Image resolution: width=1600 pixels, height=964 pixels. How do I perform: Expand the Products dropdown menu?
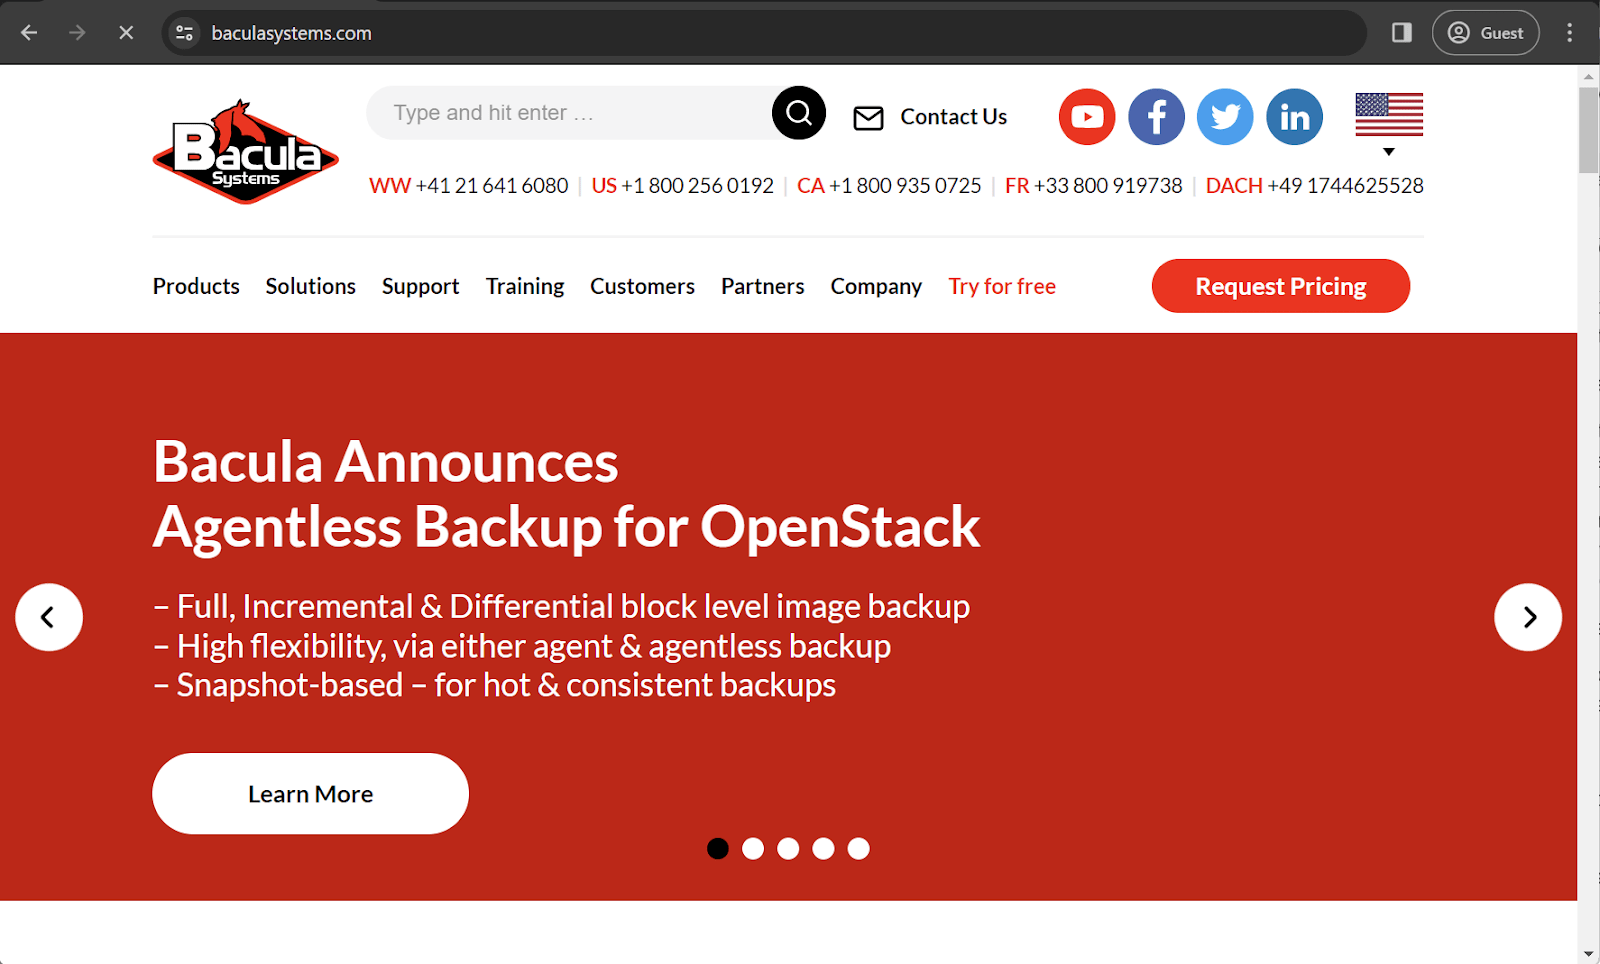point(196,286)
